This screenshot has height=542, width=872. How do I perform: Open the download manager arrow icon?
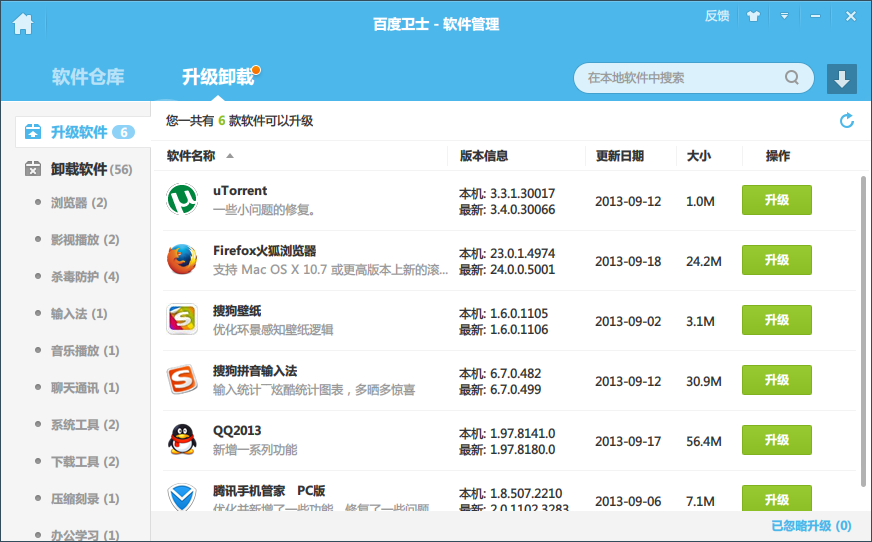841,78
